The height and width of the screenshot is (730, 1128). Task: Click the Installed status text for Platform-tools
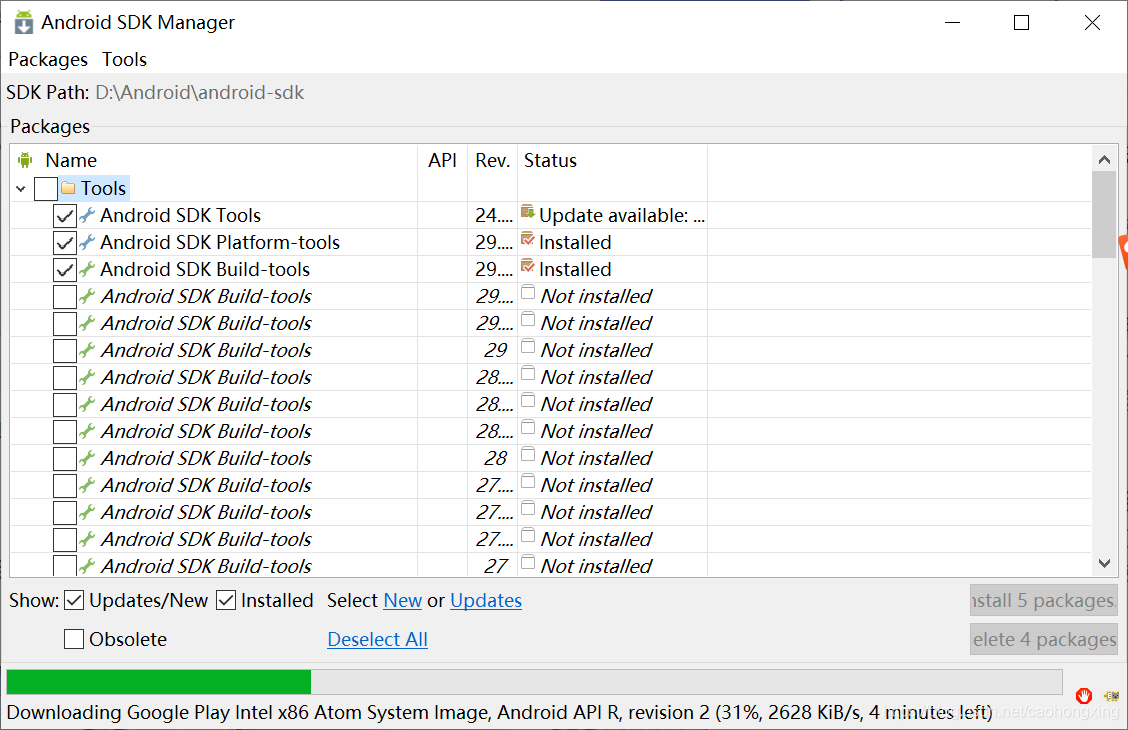tap(576, 242)
